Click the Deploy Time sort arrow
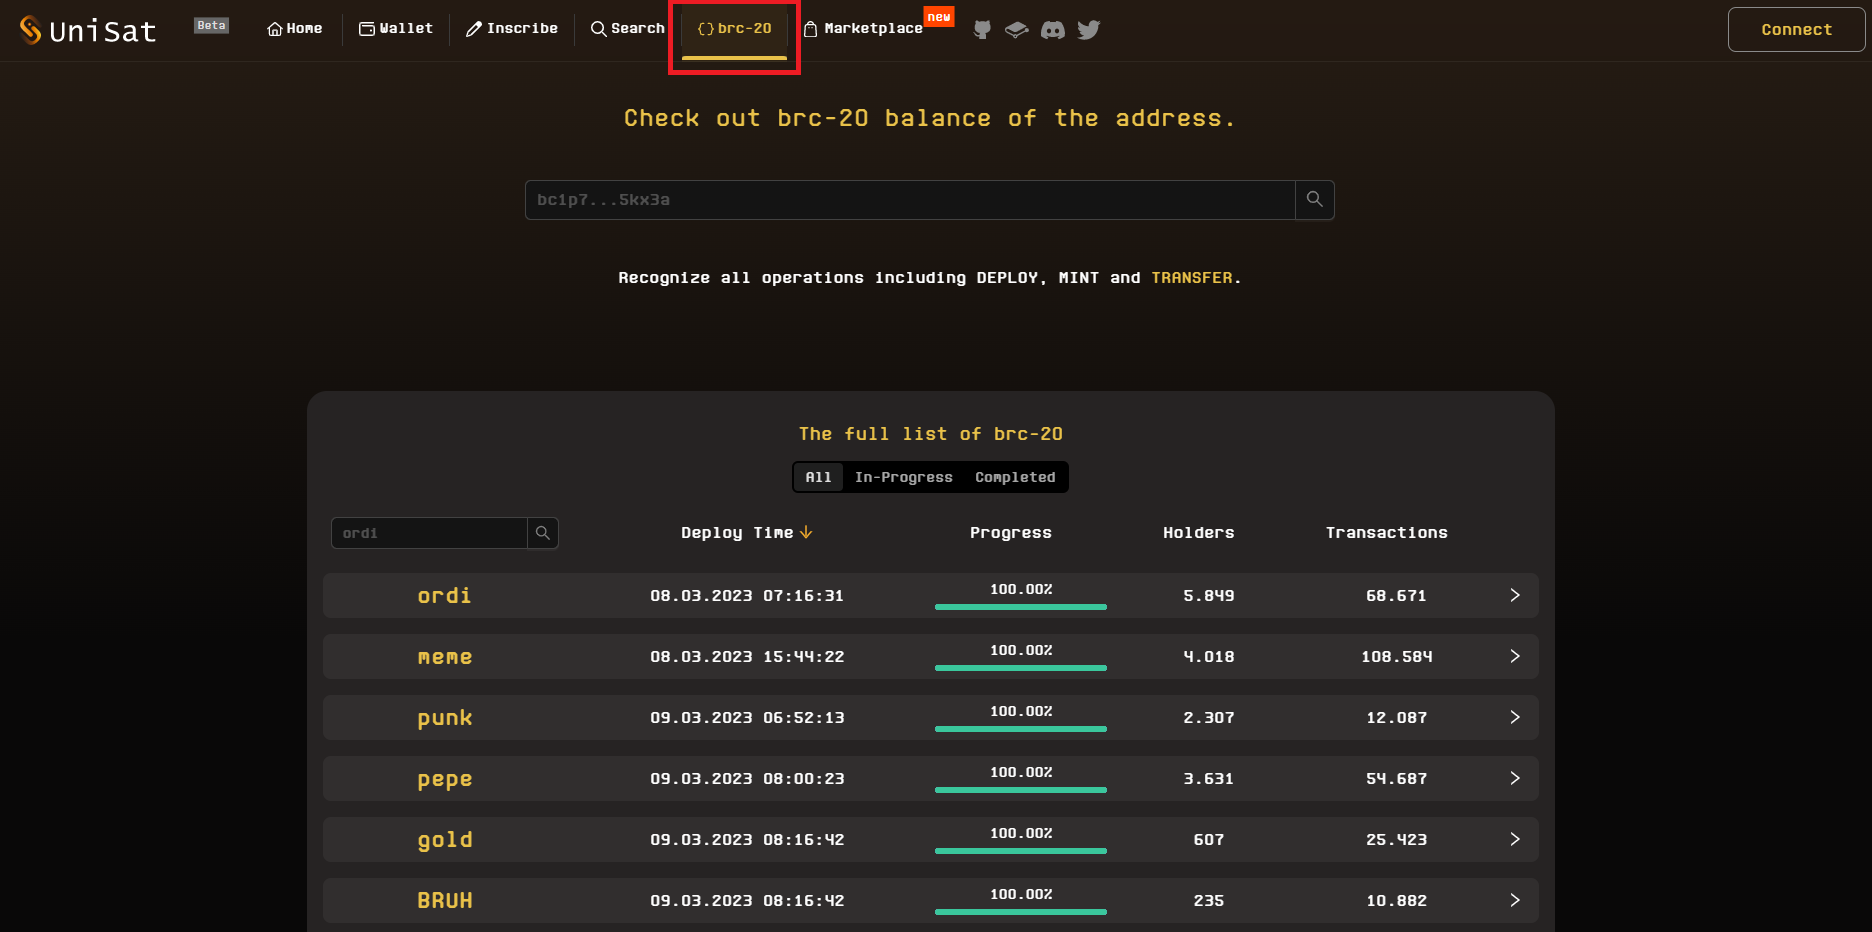This screenshot has height=932, width=1872. coord(806,533)
